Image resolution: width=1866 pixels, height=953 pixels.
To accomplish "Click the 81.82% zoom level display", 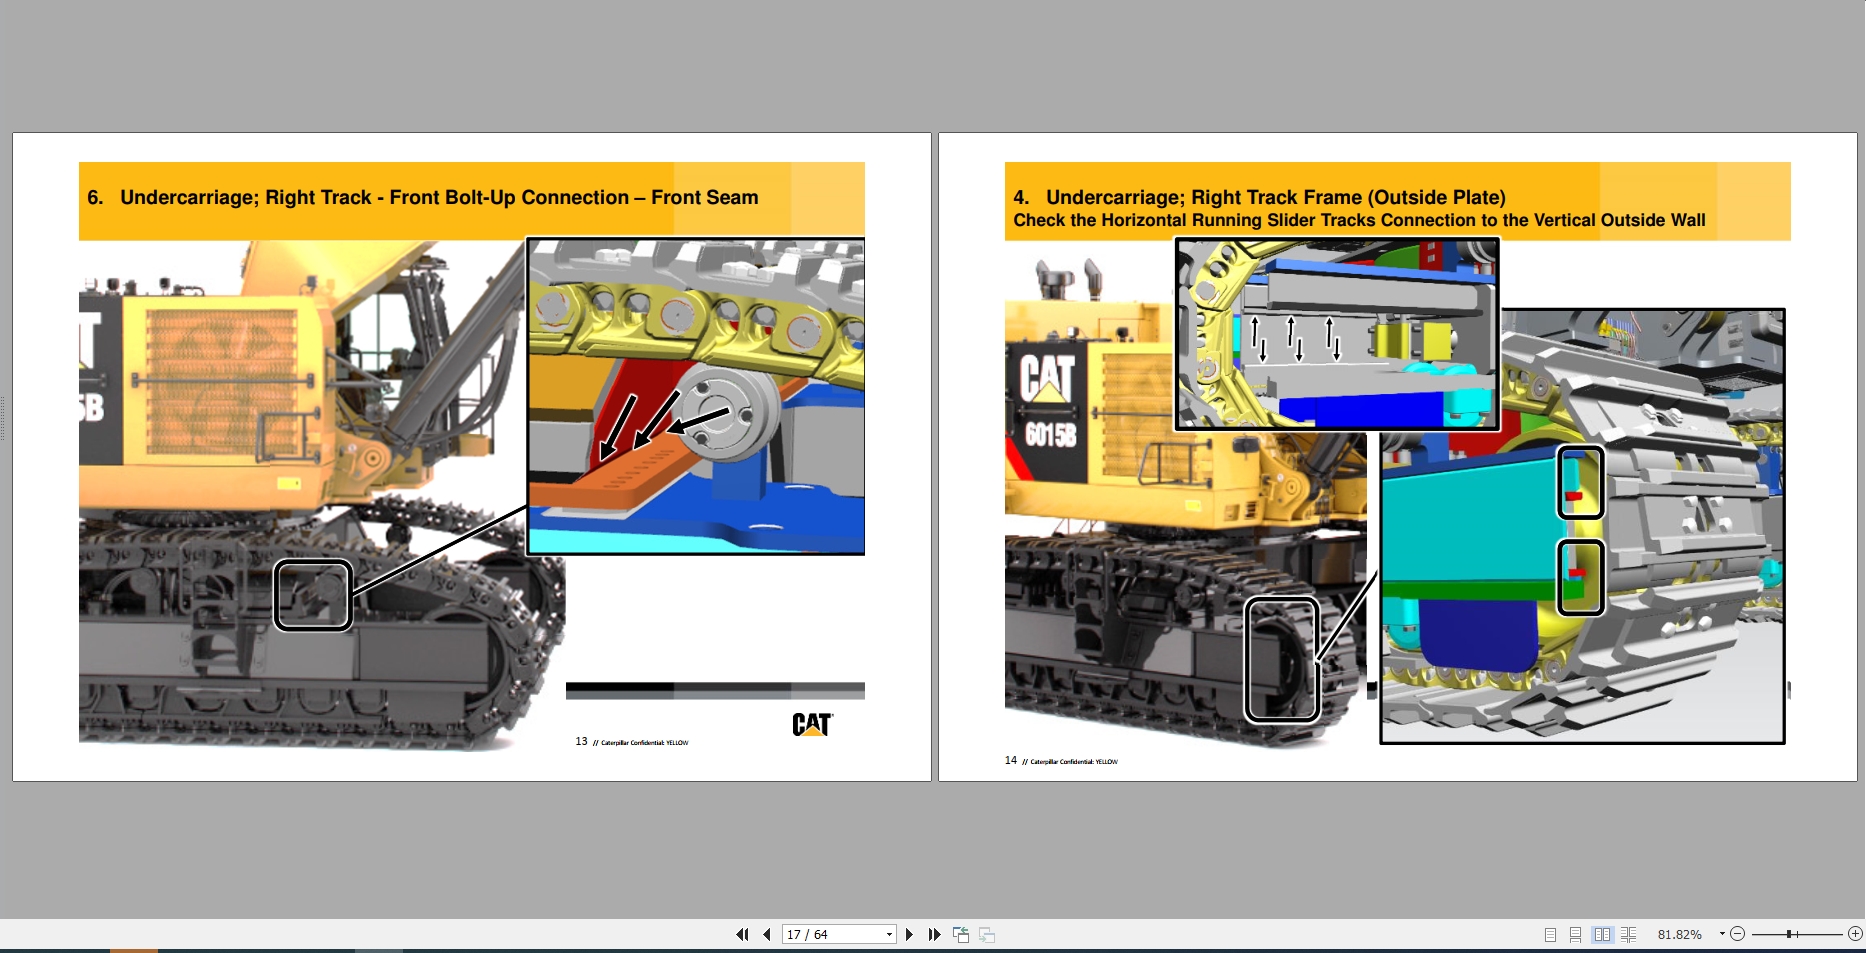I will [x=1678, y=934].
